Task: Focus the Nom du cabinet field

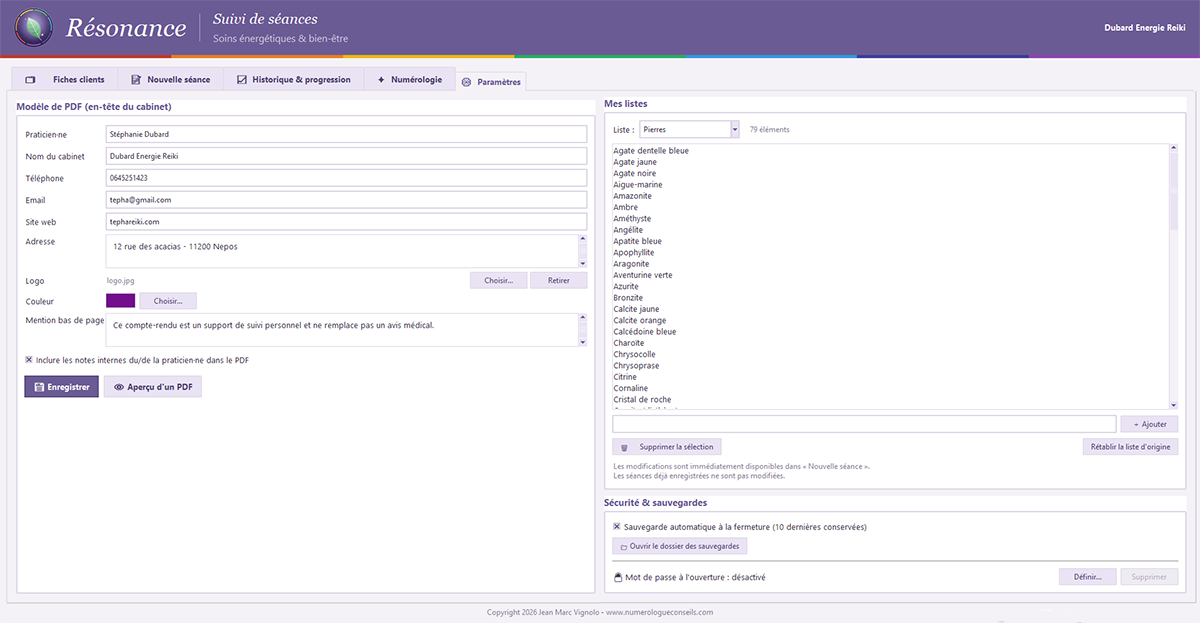Action: click(x=346, y=156)
